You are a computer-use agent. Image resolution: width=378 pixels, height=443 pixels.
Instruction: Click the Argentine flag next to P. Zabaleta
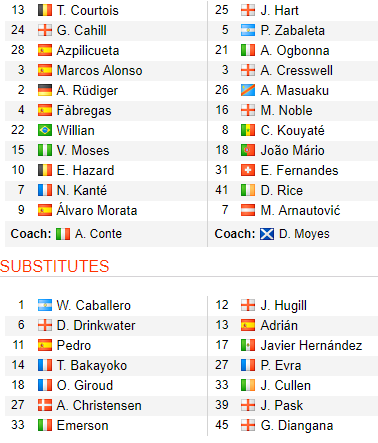tap(248, 30)
